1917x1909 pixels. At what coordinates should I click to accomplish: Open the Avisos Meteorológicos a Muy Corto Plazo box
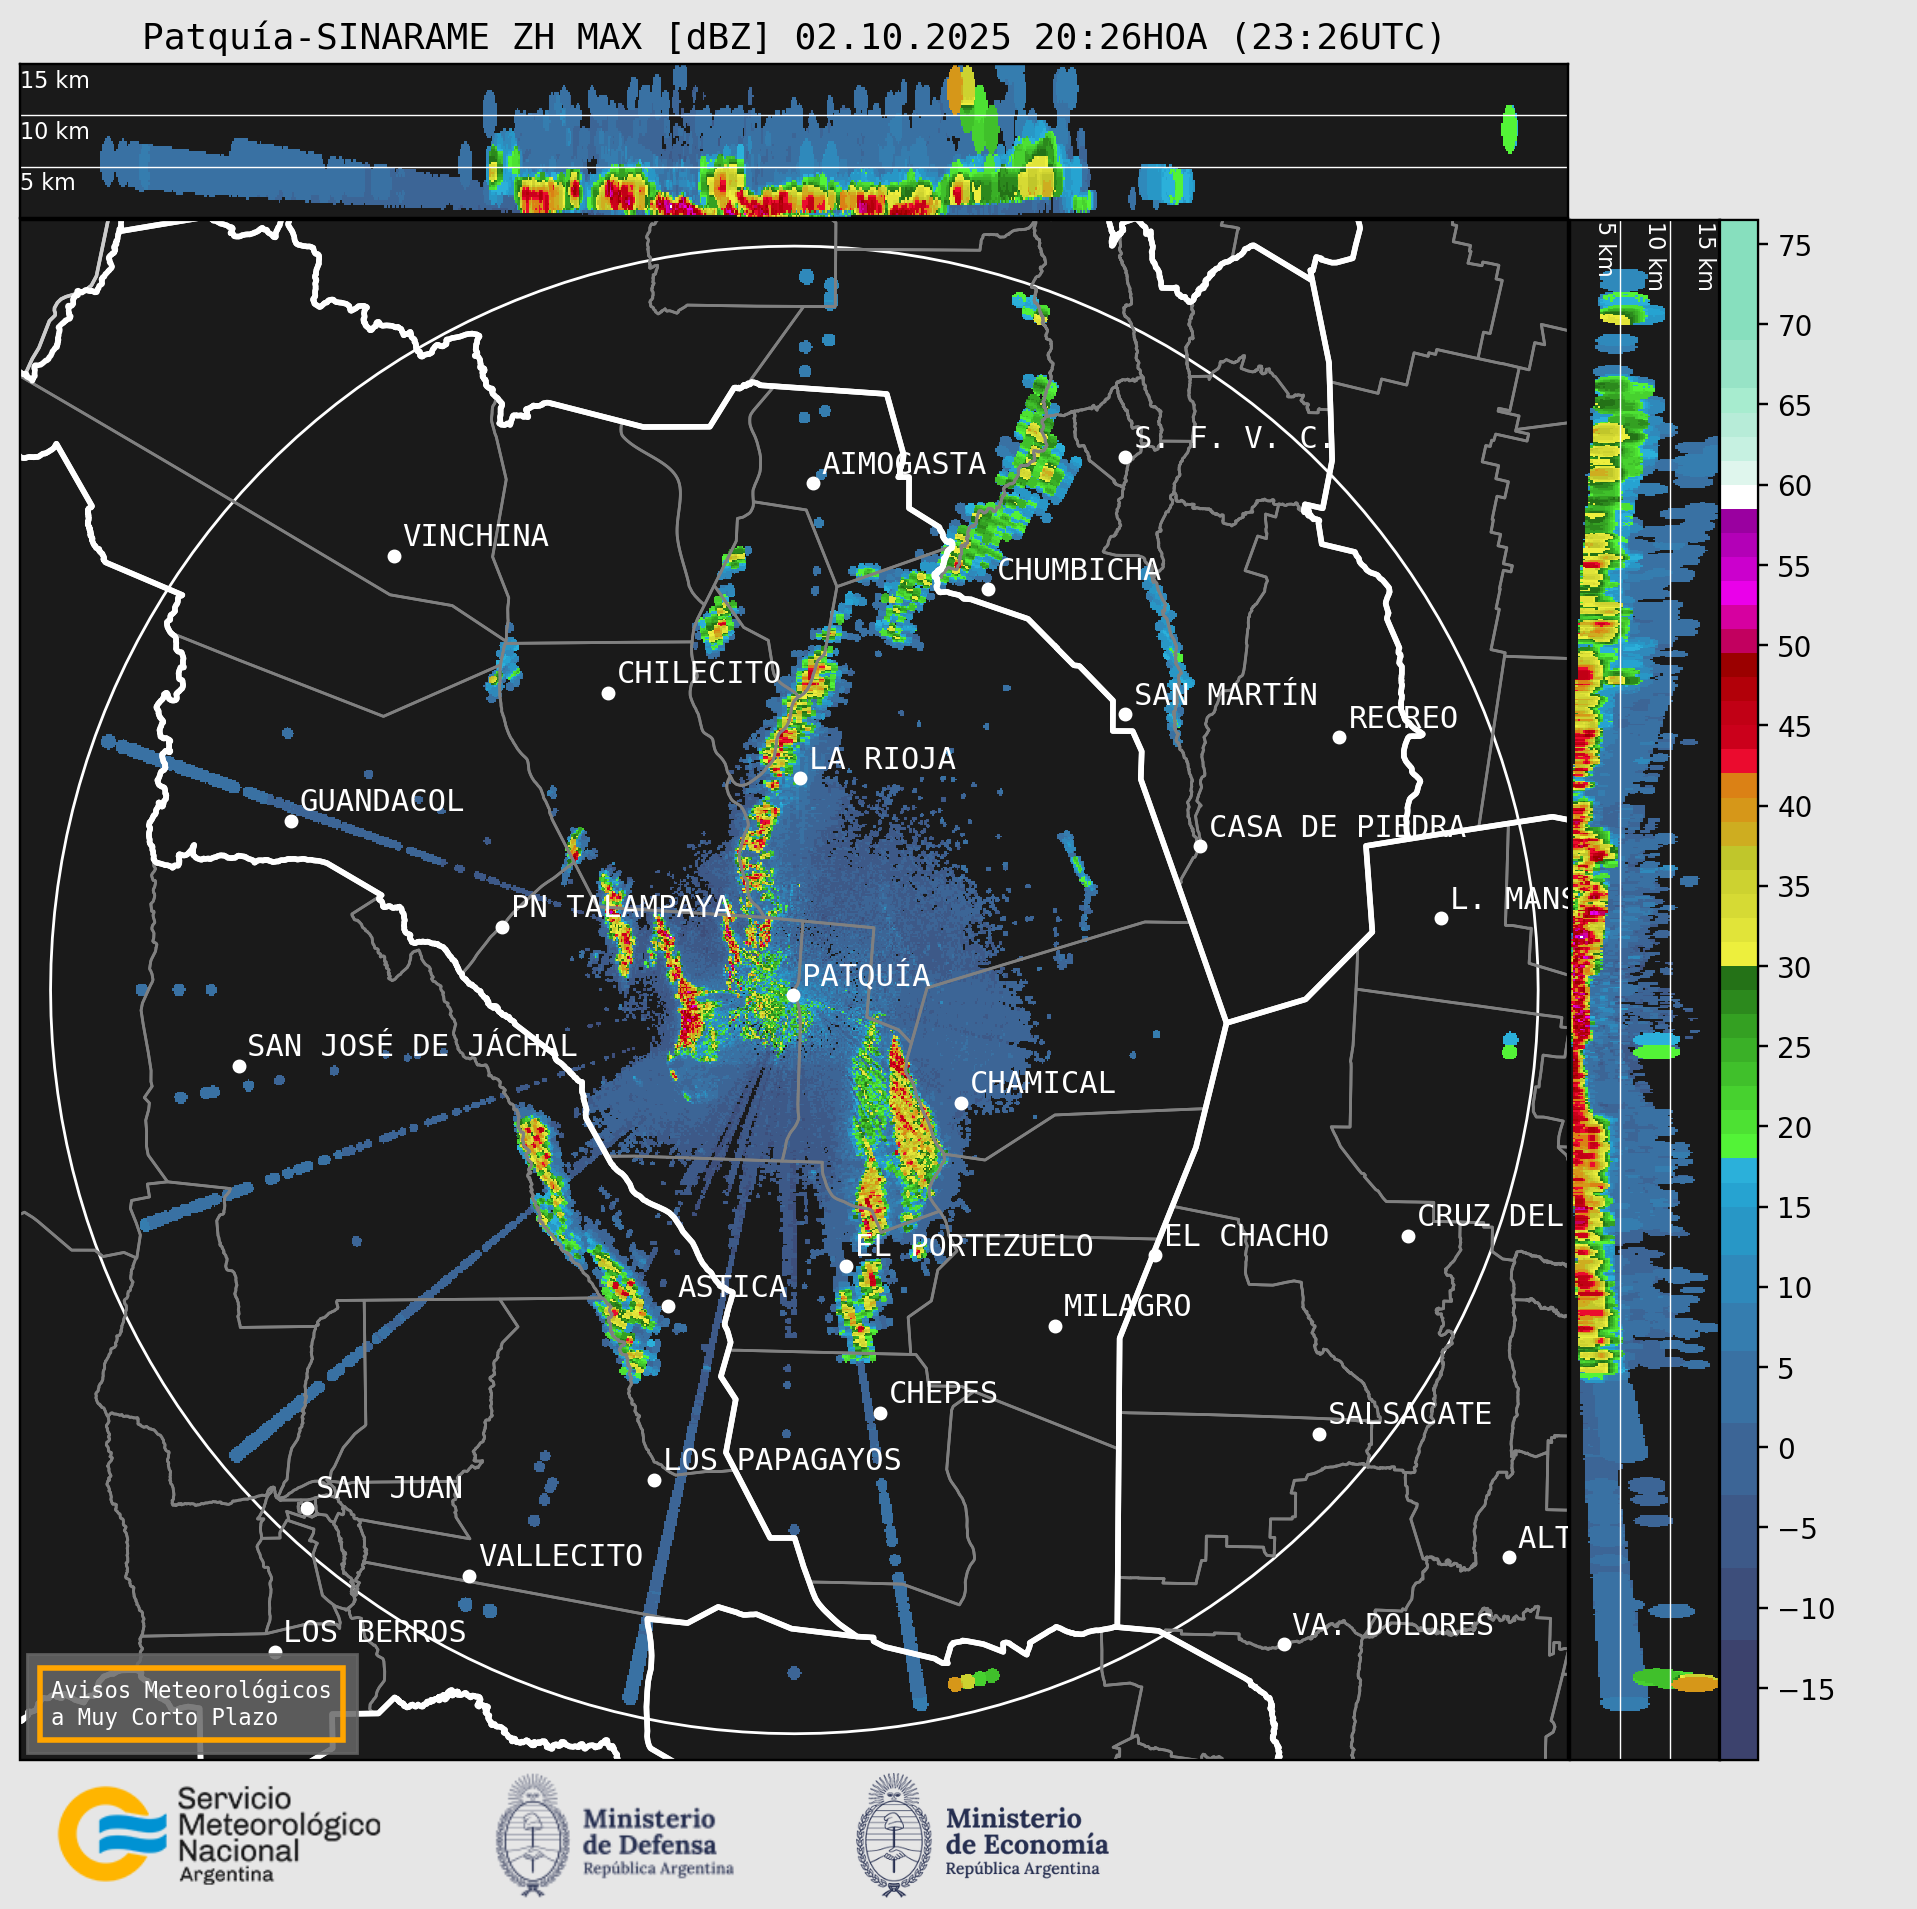[x=191, y=1704]
